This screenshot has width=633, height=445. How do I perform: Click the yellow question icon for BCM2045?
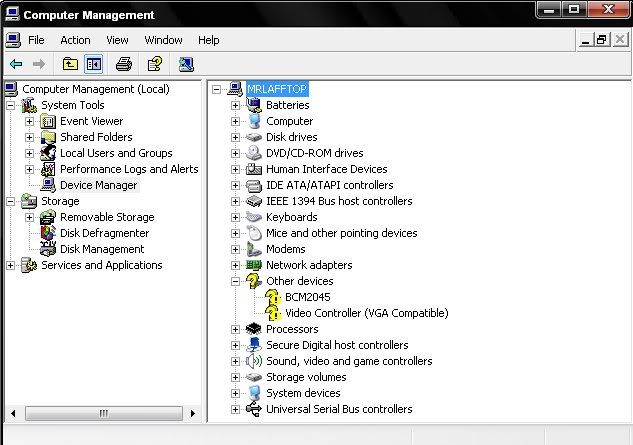pos(272,297)
